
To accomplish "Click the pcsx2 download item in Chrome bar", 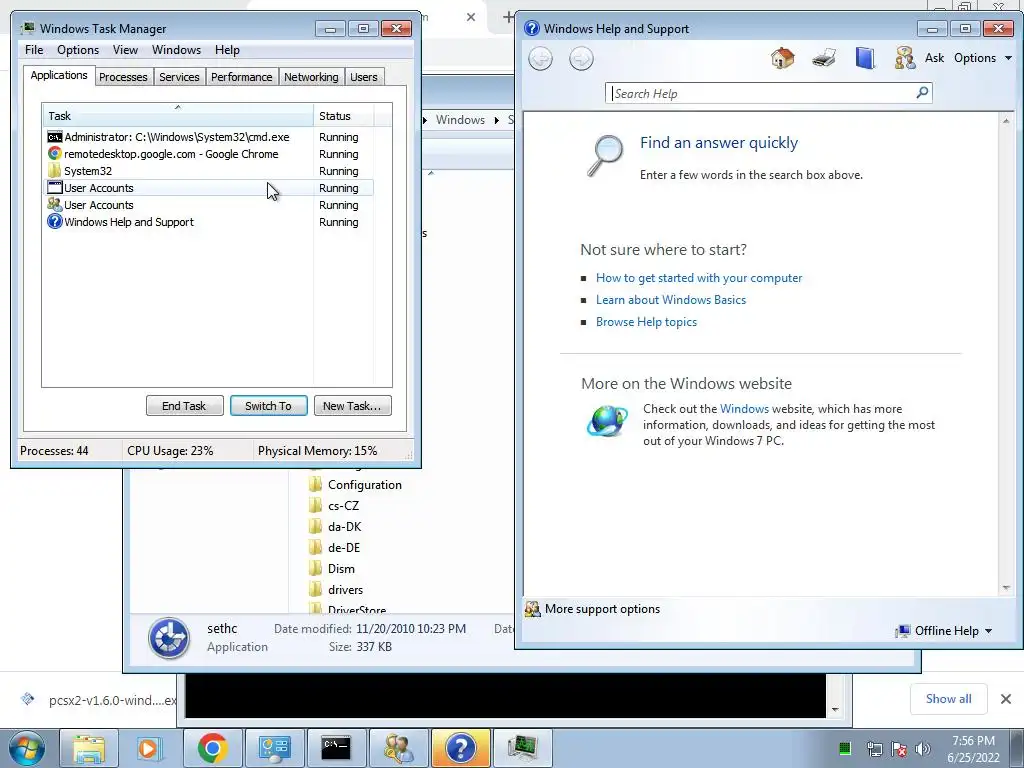I will [98, 700].
